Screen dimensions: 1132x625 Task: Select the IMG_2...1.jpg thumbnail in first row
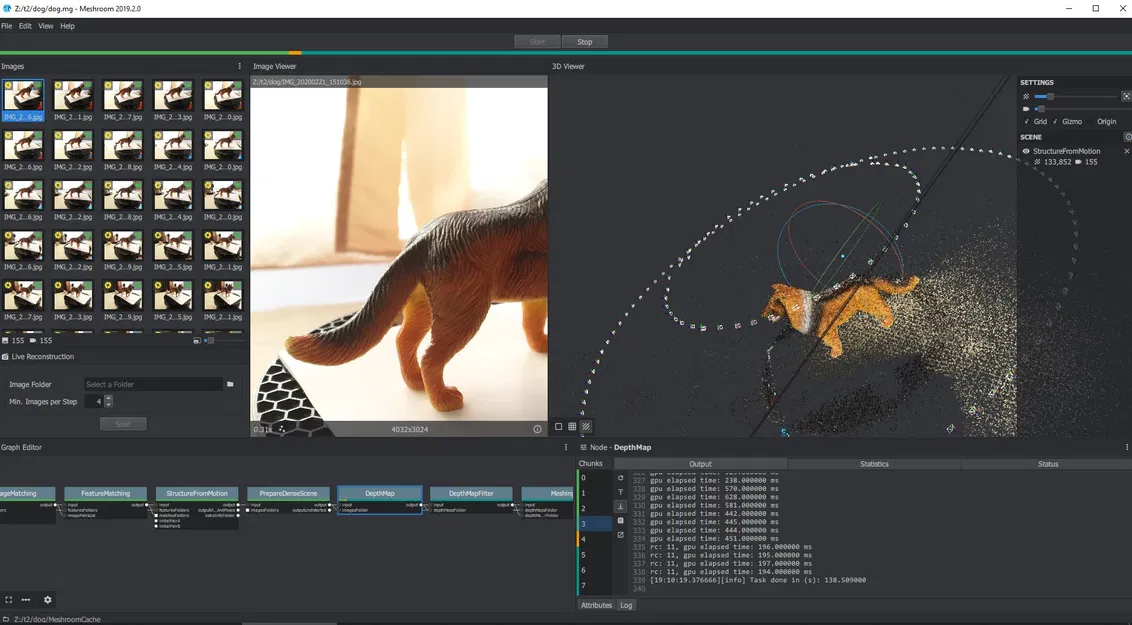[73, 100]
